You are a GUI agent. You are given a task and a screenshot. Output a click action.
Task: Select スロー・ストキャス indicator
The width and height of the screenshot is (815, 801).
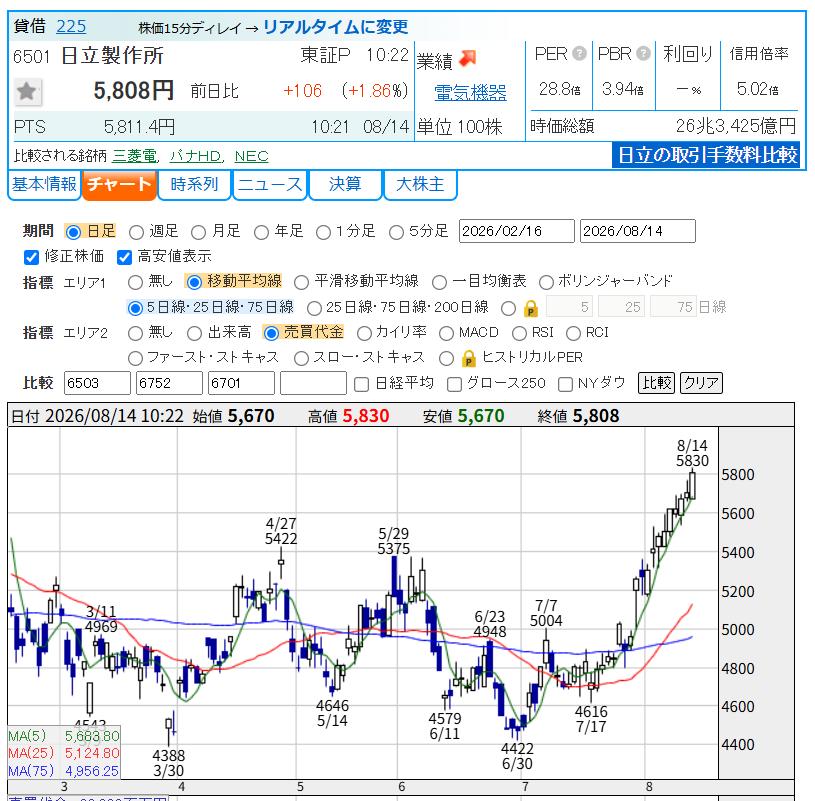301,358
